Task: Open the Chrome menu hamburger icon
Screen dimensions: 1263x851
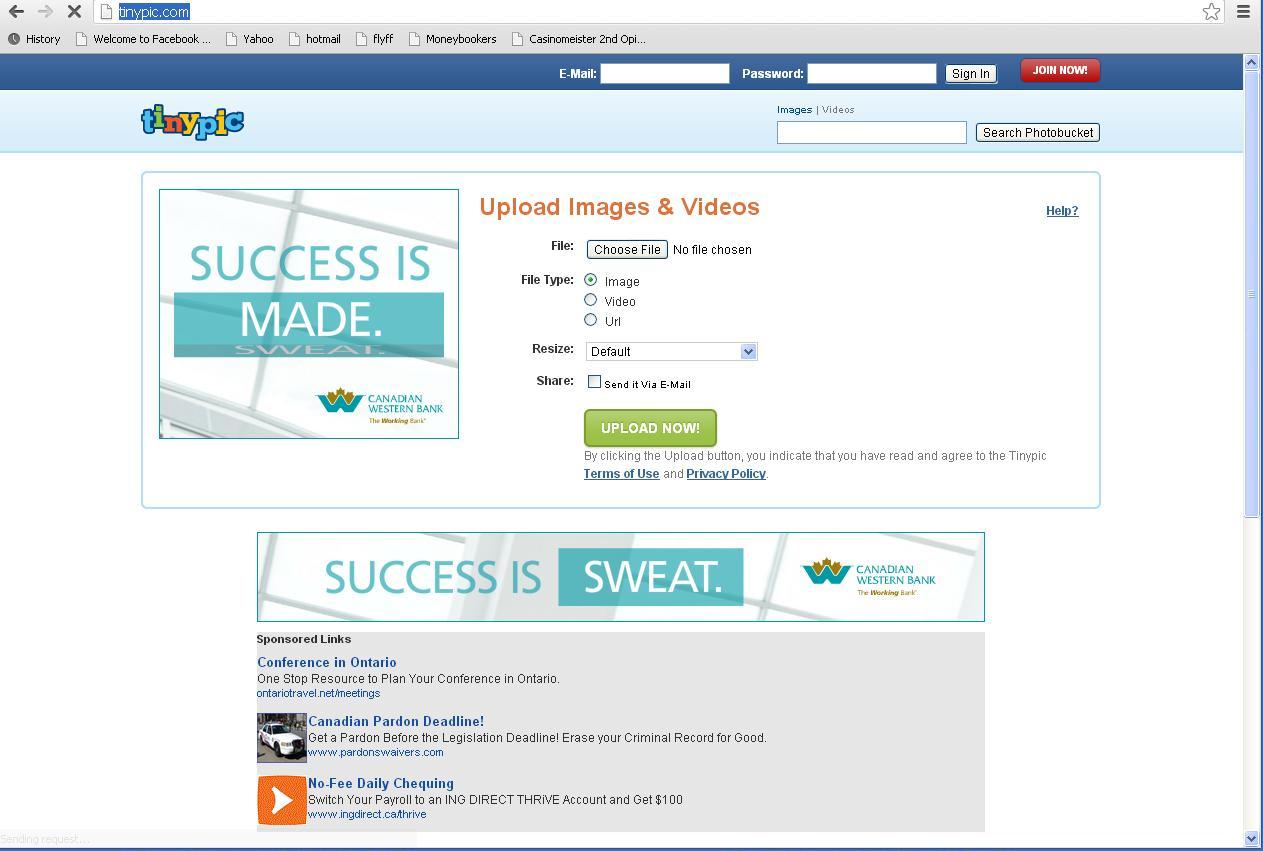Action: 1244,12
